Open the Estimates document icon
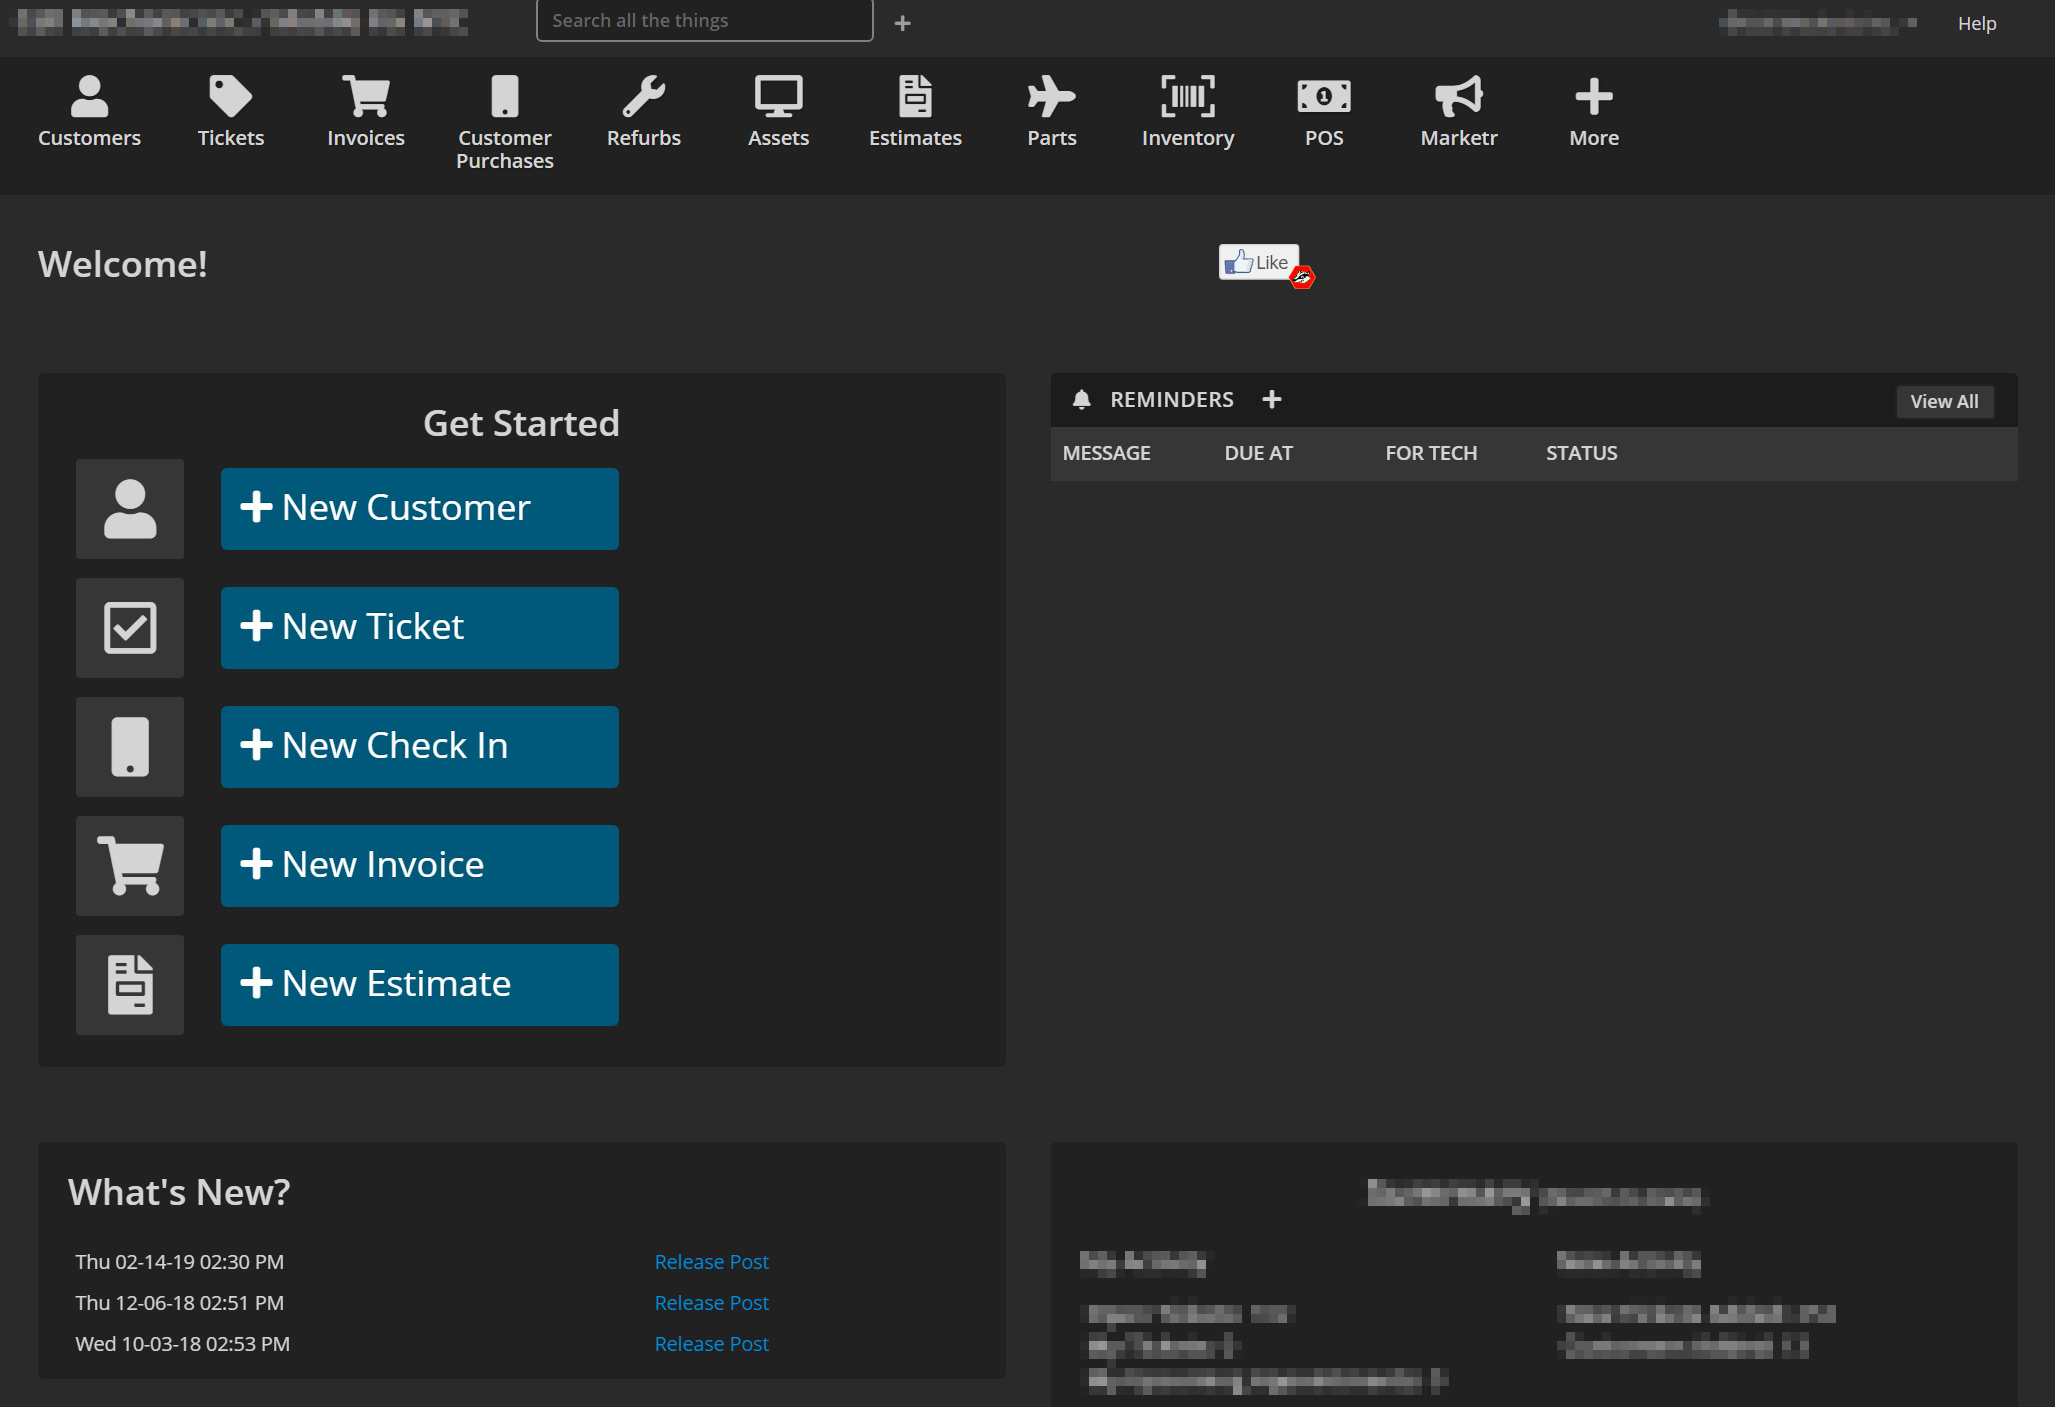Viewport: 2055px width, 1407px height. click(915, 97)
